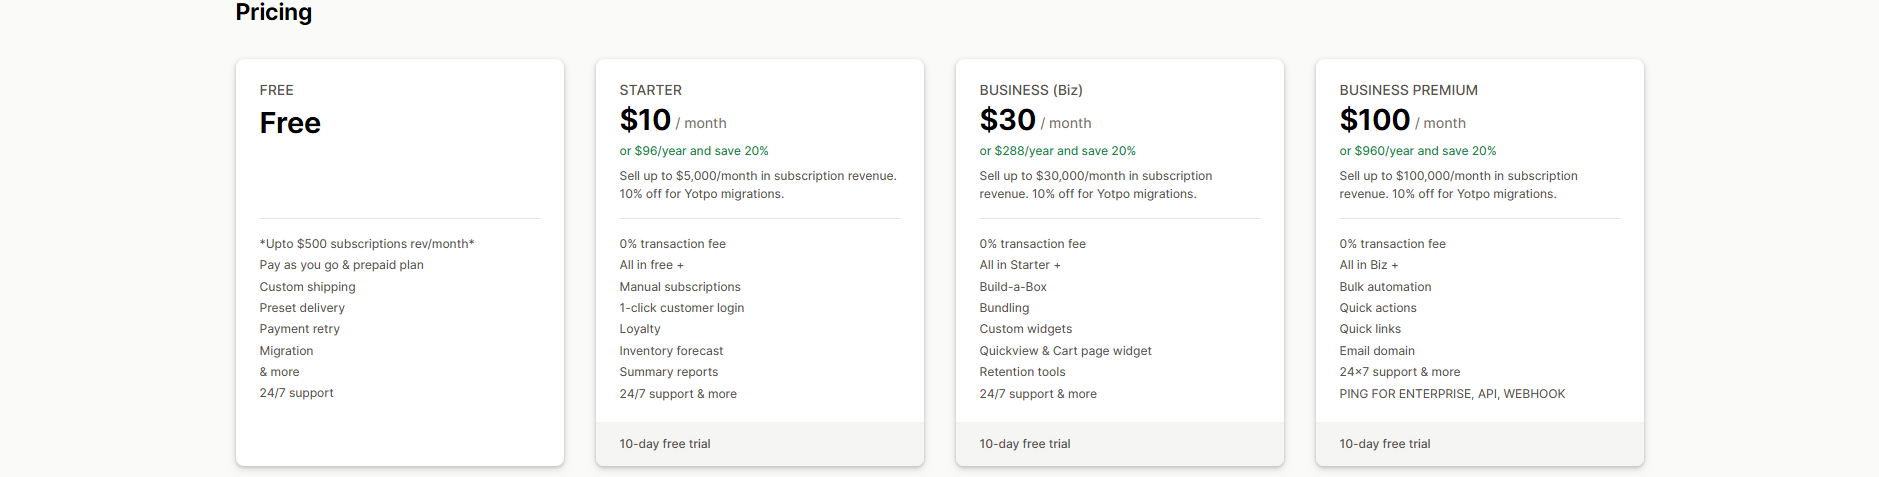
Task: Click the Build-a-Box feature in Biz plan
Action: [x=1012, y=287]
